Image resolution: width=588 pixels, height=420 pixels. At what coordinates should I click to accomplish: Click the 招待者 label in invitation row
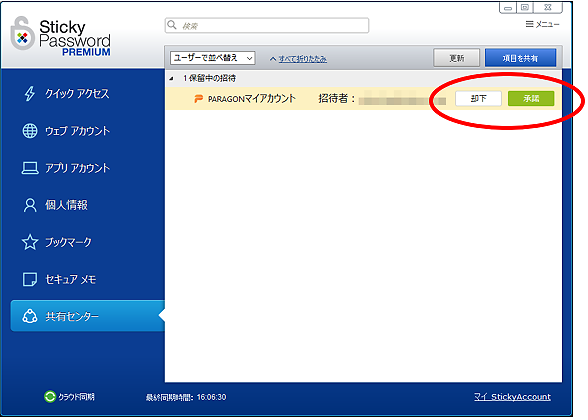336,98
